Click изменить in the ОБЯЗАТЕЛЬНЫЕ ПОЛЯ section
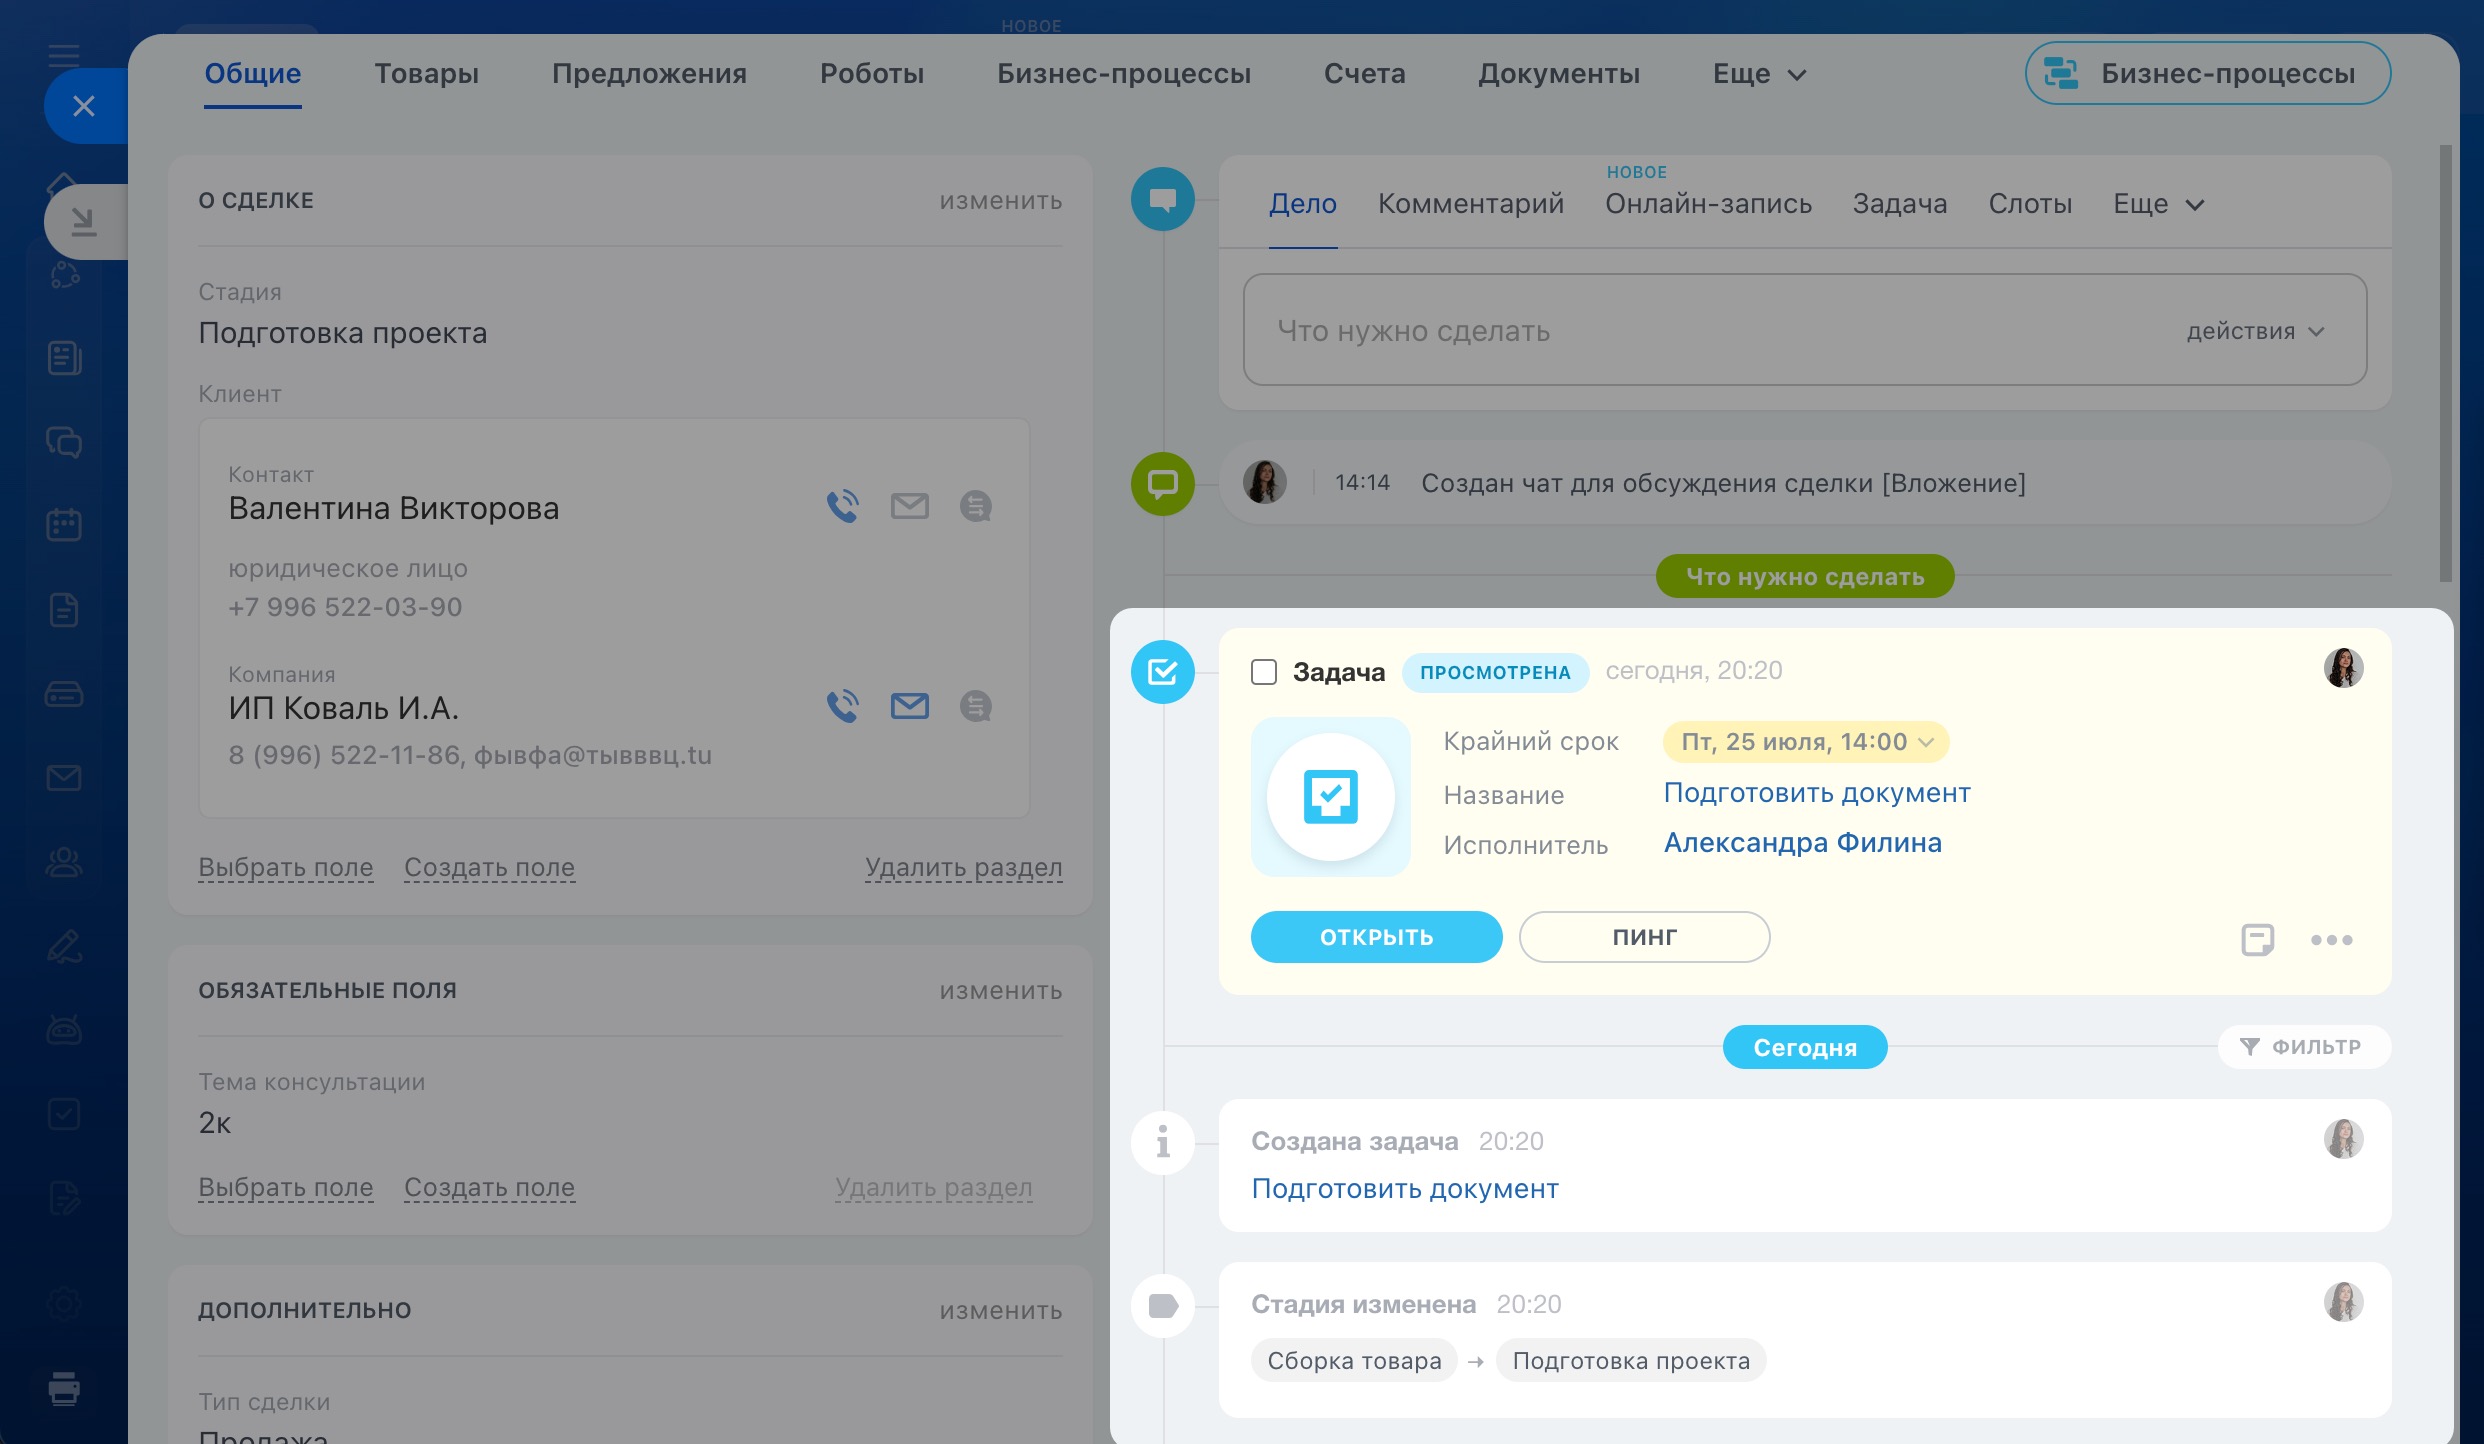 tap(1001, 991)
